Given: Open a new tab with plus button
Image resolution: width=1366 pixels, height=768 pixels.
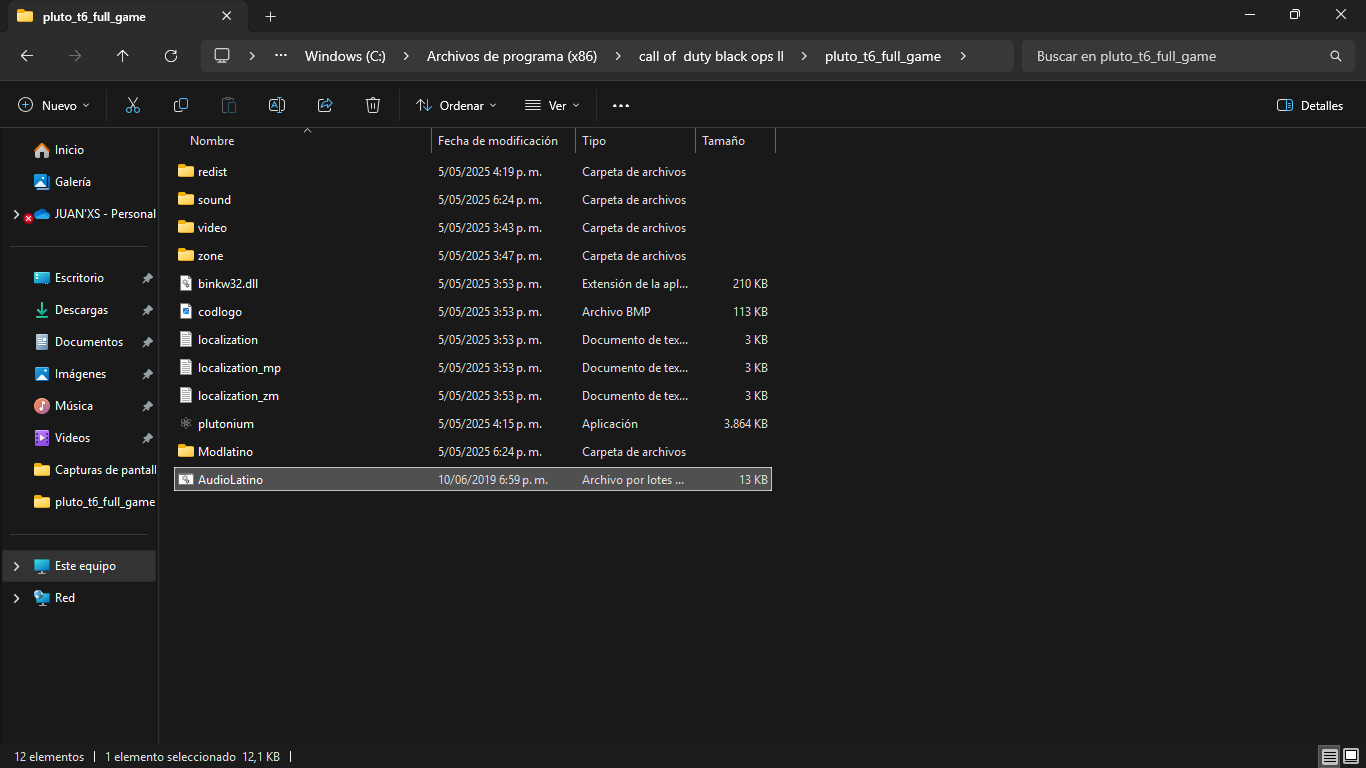Looking at the screenshot, I should tap(270, 16).
